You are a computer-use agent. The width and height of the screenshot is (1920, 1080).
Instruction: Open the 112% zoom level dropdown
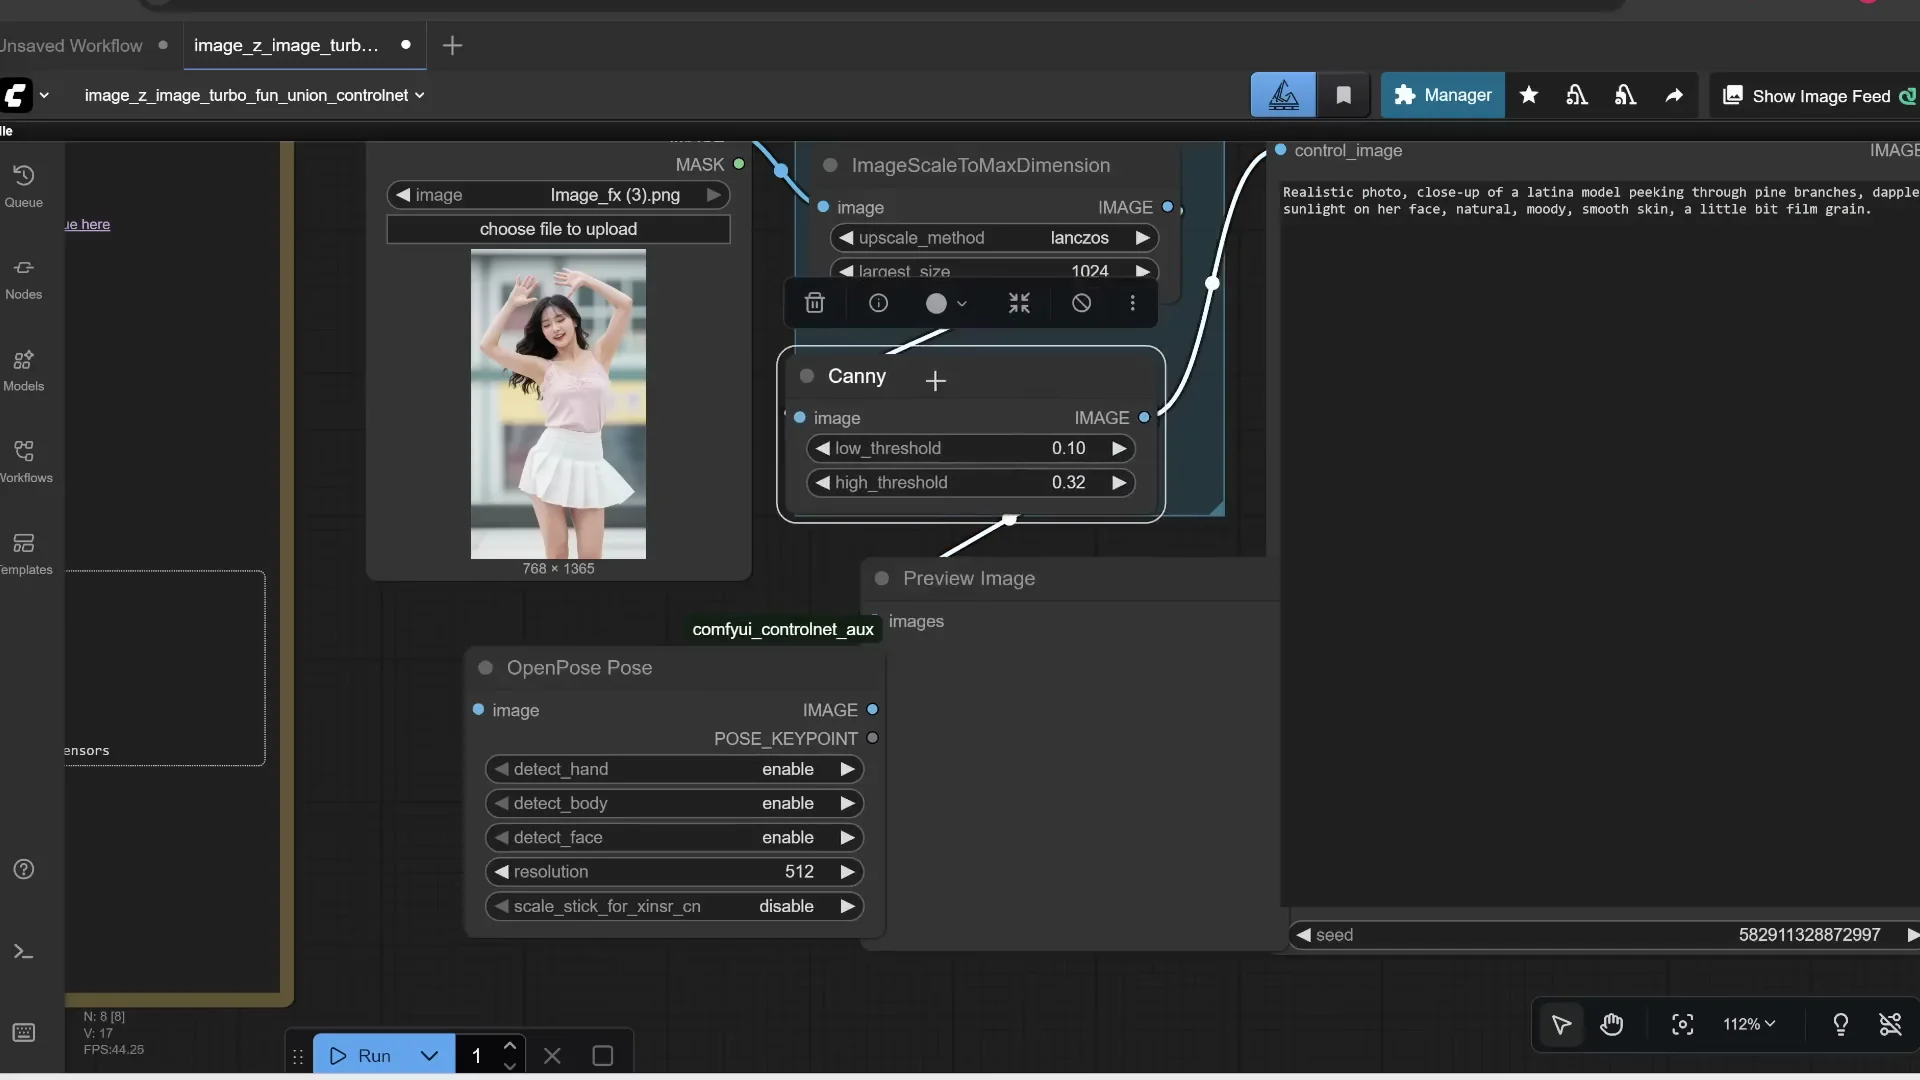pyautogui.click(x=1749, y=1025)
